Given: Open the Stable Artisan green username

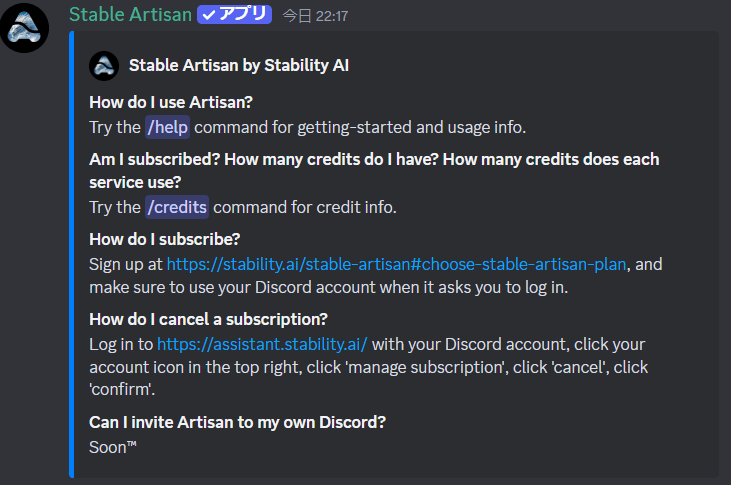Looking at the screenshot, I should tap(131, 15).
